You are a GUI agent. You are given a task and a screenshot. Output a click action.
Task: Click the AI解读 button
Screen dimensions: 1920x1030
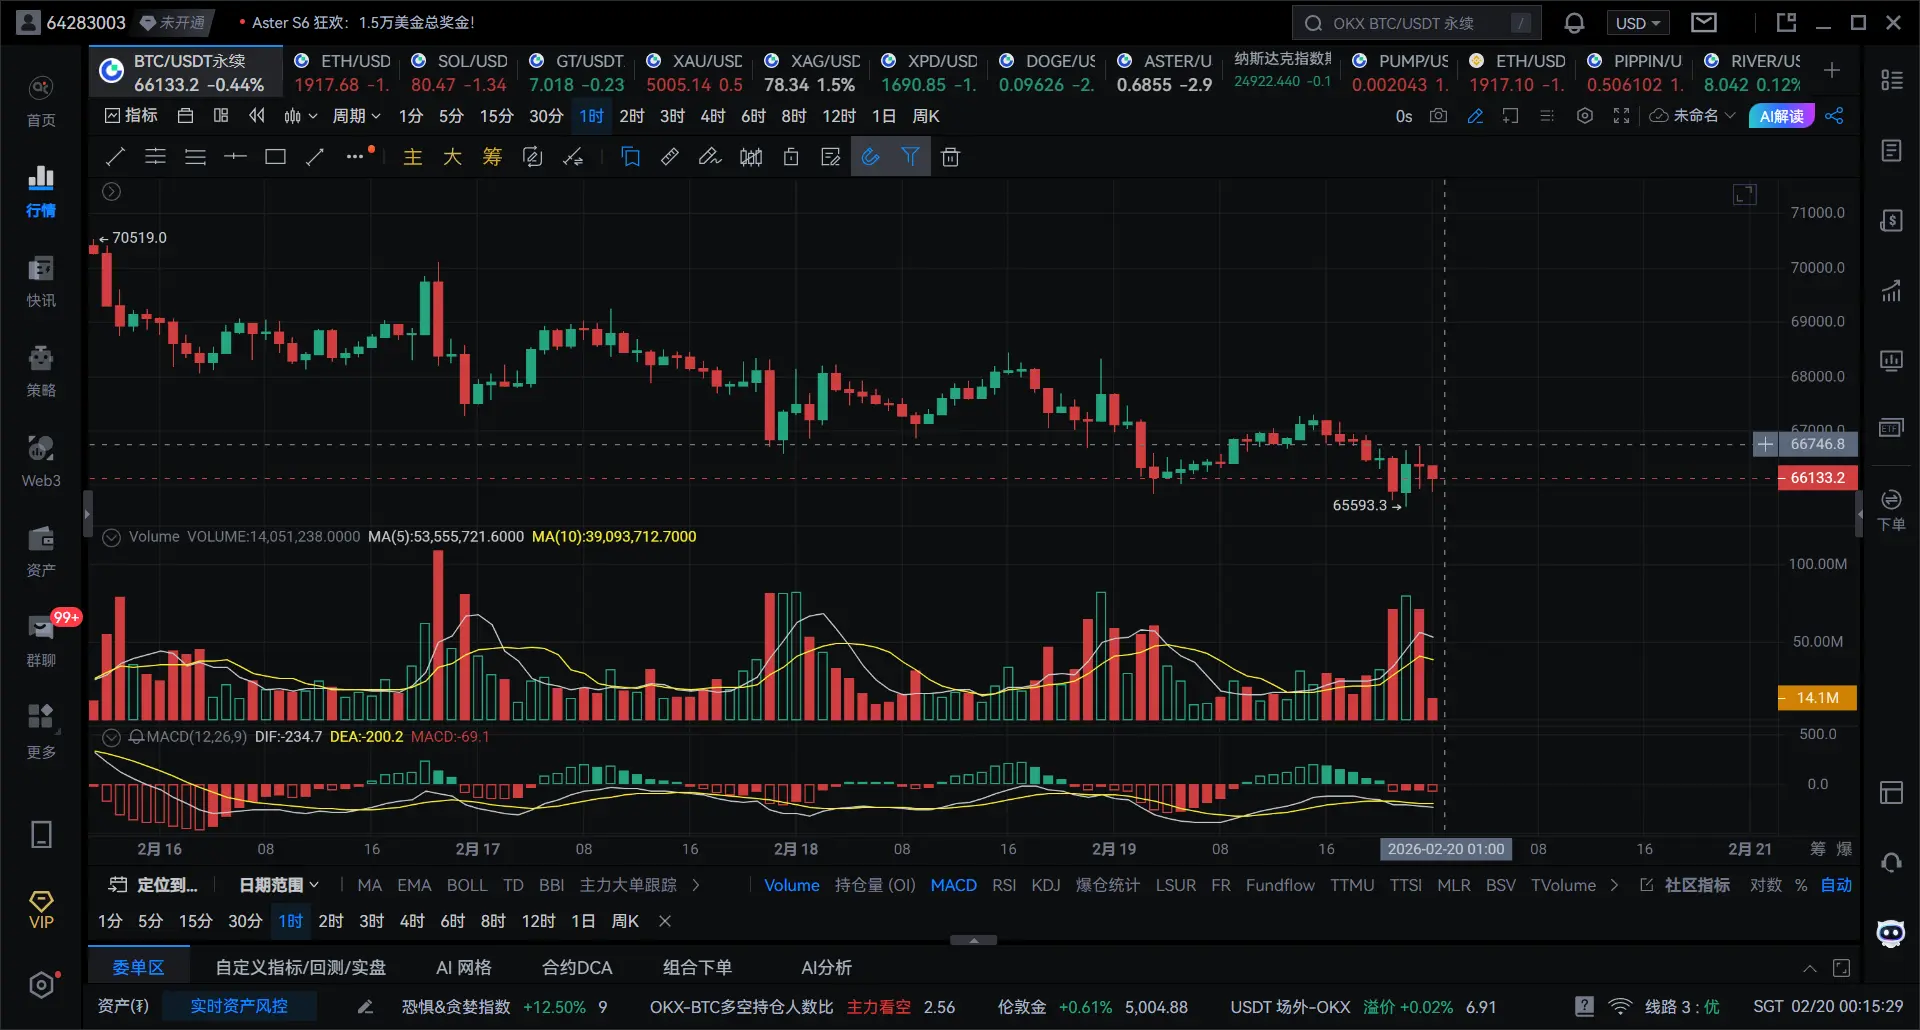tap(1781, 116)
